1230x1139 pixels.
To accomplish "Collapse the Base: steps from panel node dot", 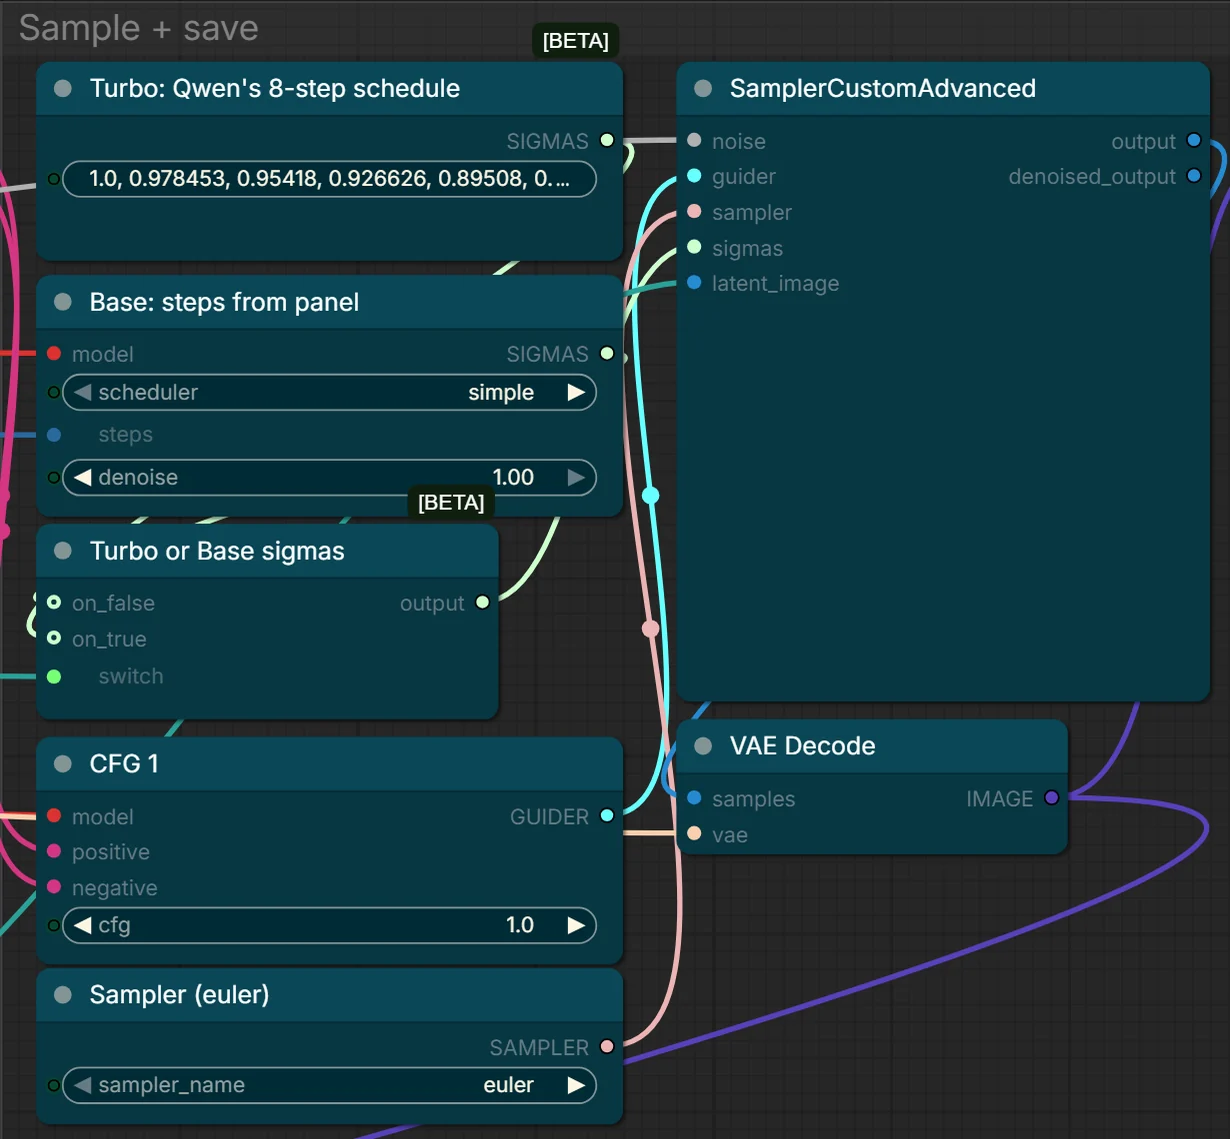I will pyautogui.click(x=63, y=302).
